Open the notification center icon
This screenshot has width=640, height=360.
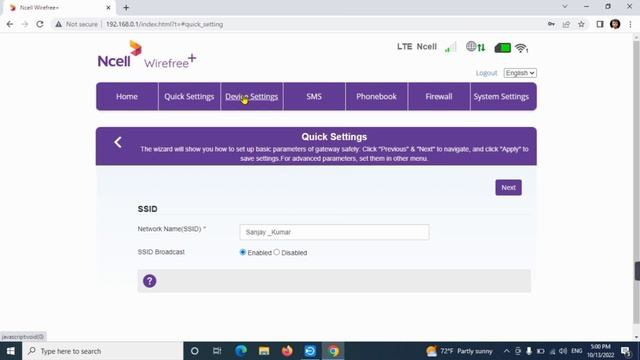[x=626, y=351]
